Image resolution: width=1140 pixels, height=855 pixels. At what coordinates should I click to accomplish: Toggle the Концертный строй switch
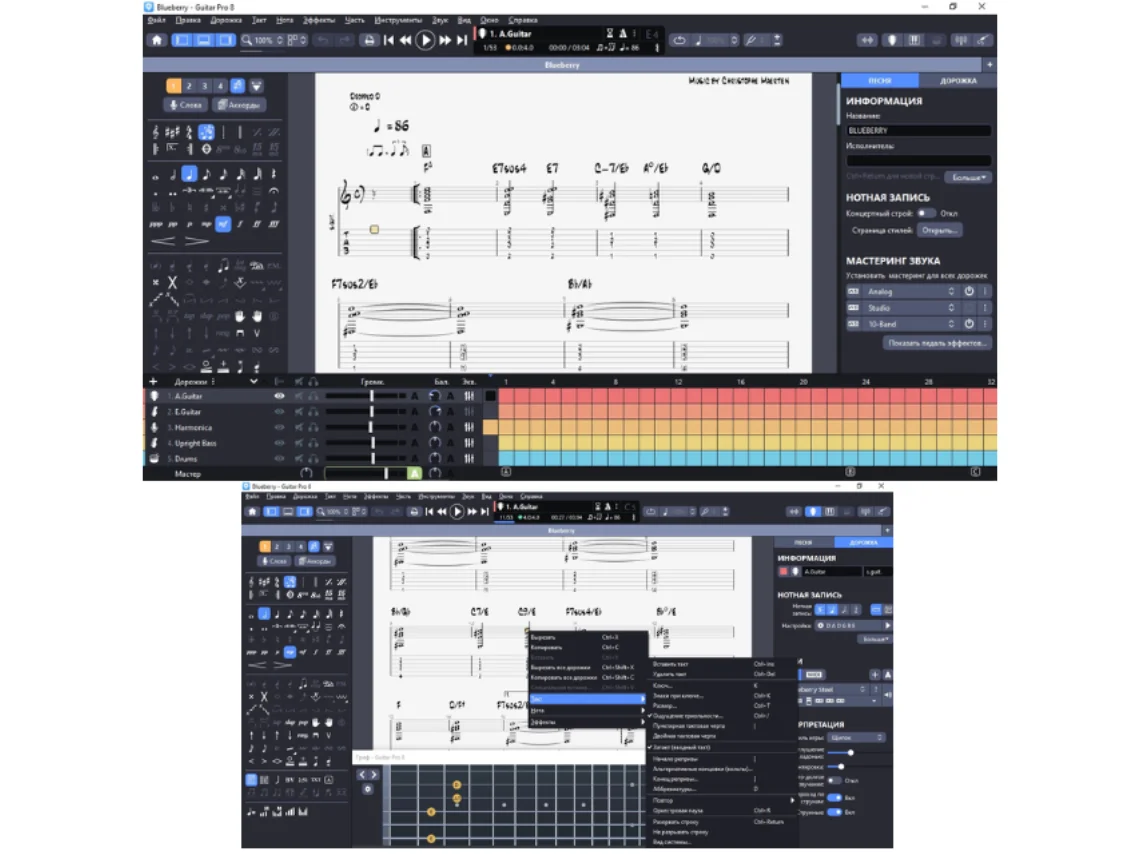pyautogui.click(x=926, y=213)
